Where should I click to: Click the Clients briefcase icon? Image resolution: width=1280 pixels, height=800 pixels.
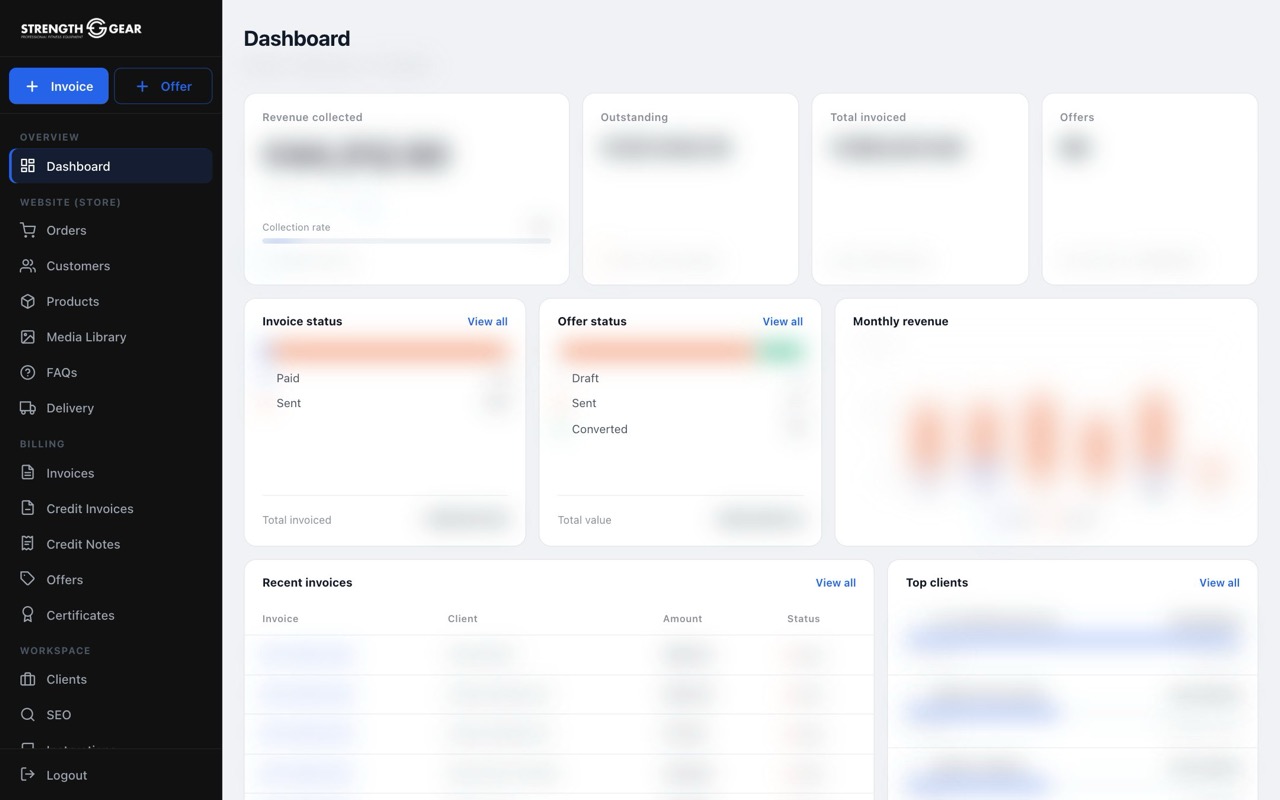pyautogui.click(x=28, y=679)
